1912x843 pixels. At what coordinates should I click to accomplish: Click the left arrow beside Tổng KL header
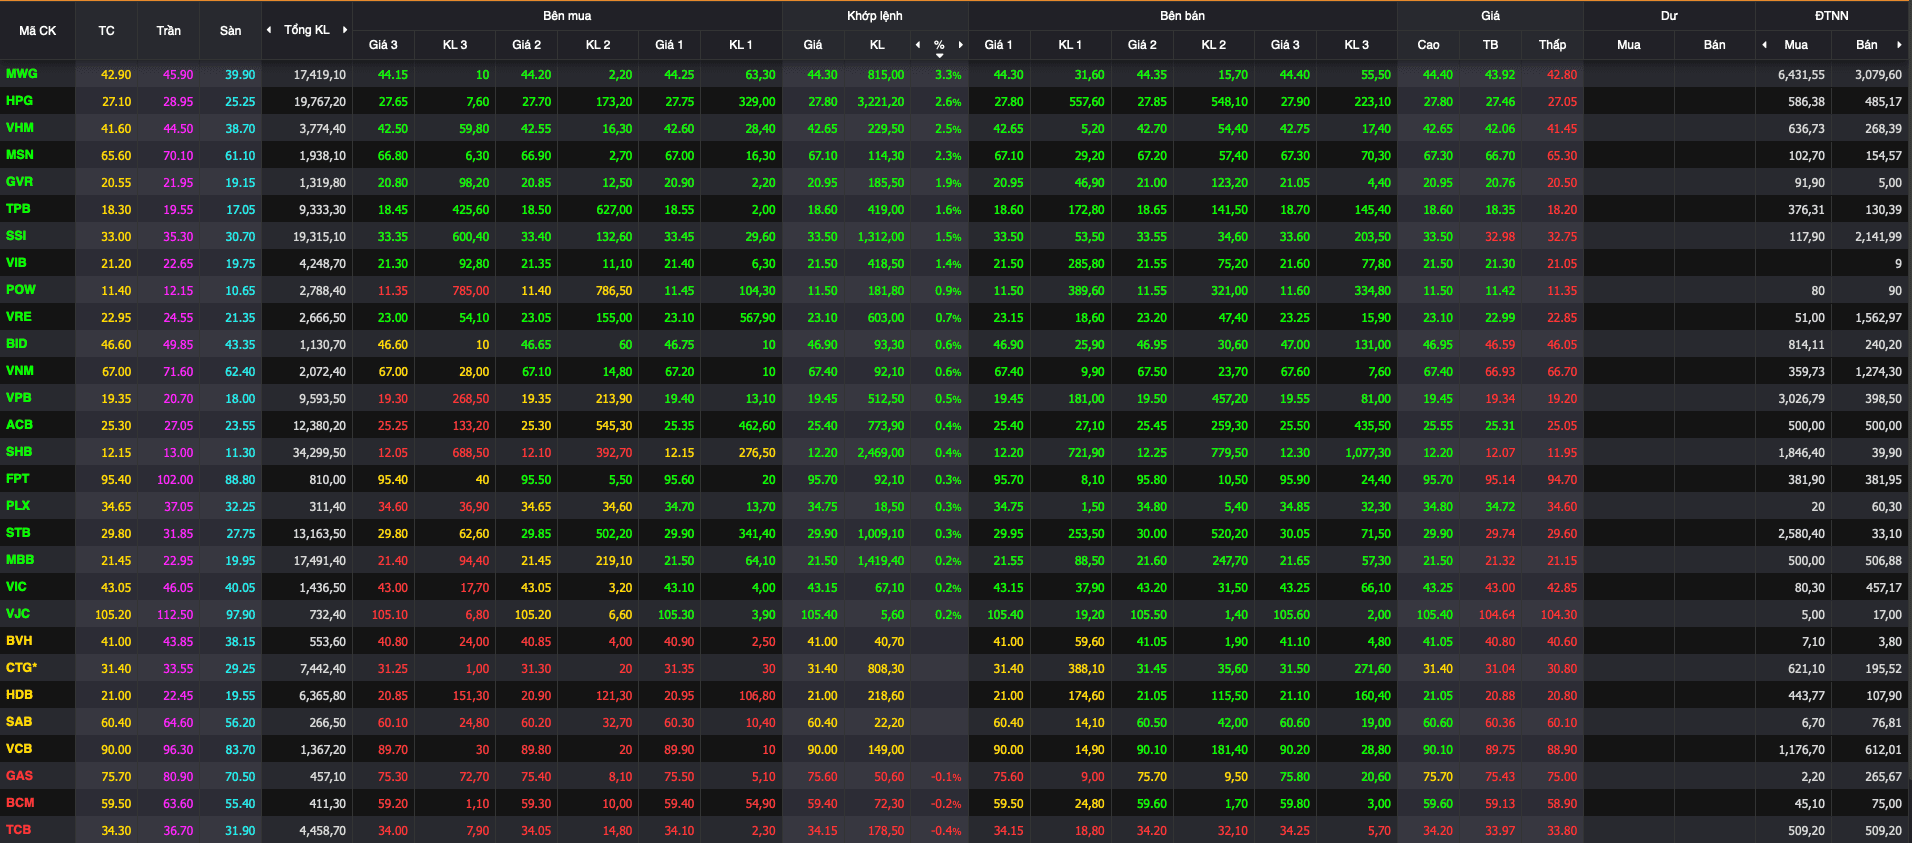pyautogui.click(x=269, y=30)
